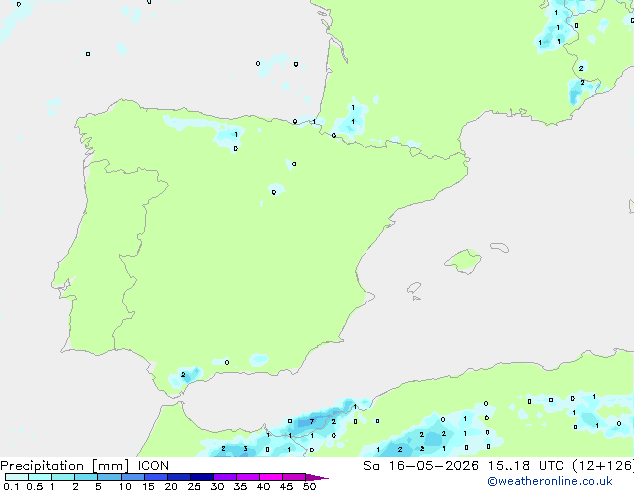This screenshot has width=634, height=490.
Task: Click the legend scale label '30'
Action: (x=217, y=486)
